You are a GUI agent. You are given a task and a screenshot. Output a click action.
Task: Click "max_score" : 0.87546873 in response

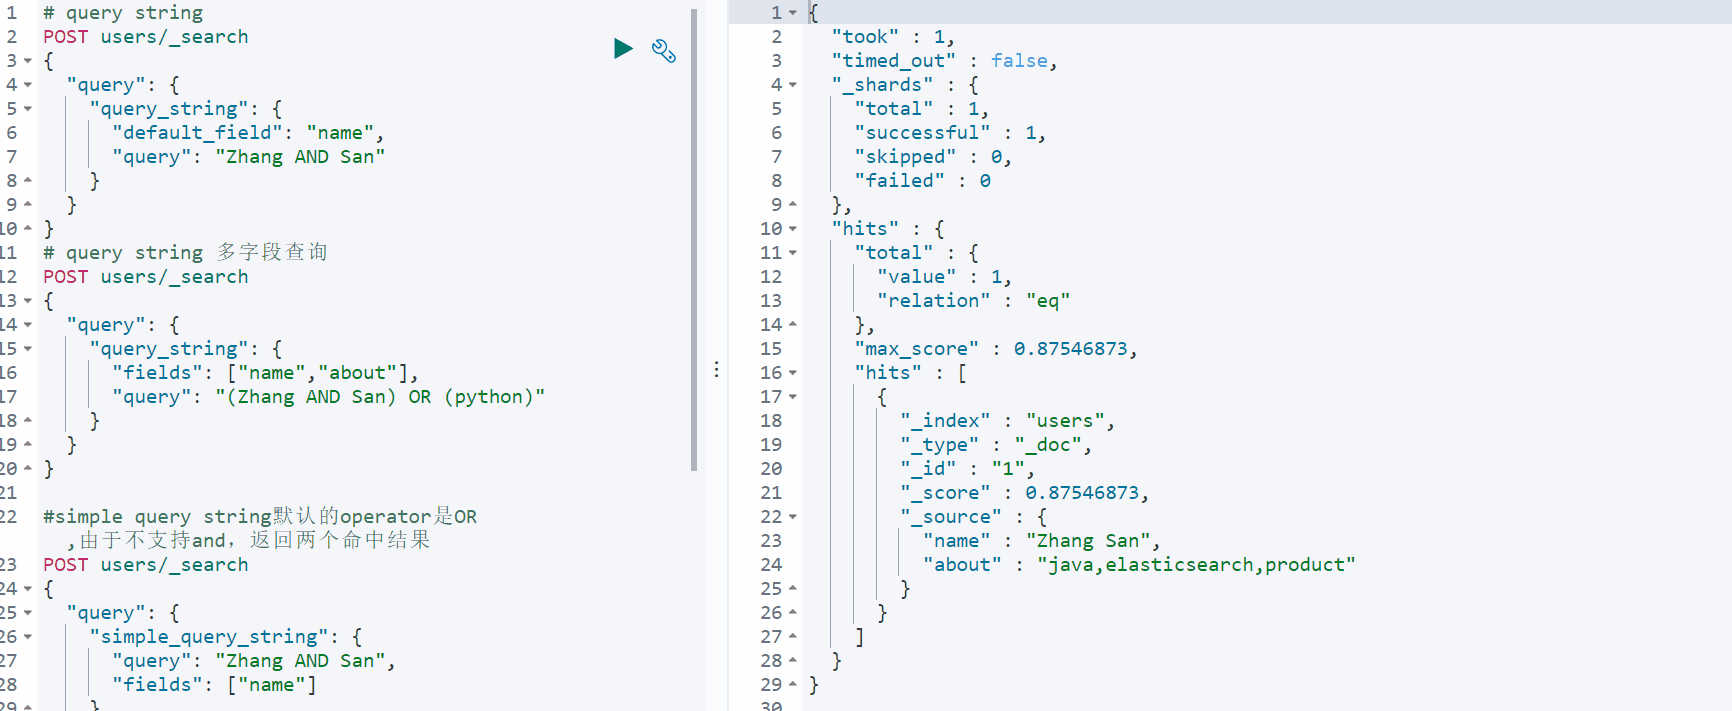click(x=996, y=349)
